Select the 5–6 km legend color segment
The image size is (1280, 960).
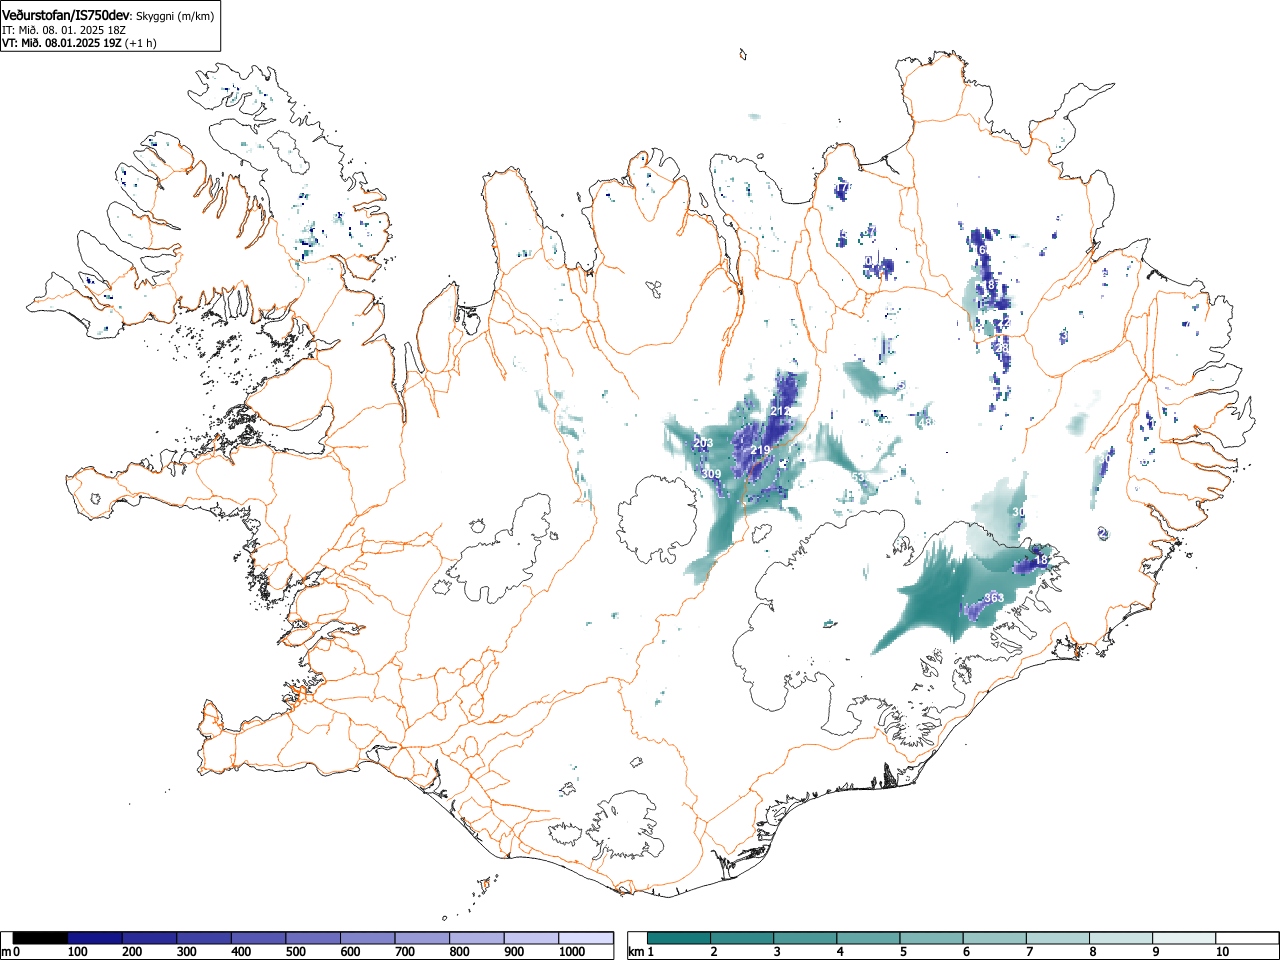[x=932, y=938]
